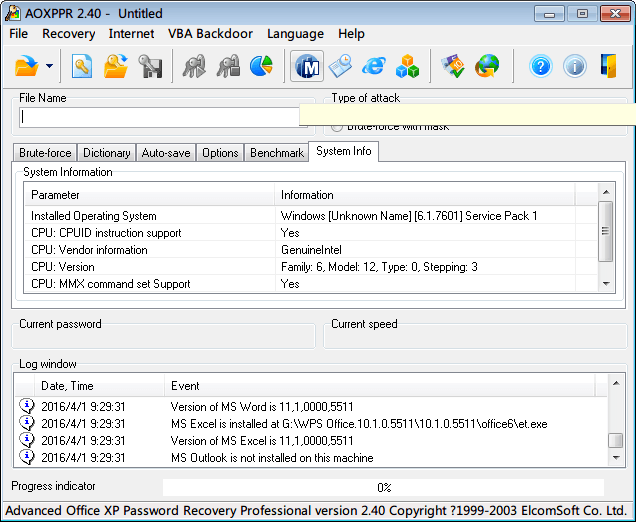
Task: Select the System Info tab
Action: point(344,151)
